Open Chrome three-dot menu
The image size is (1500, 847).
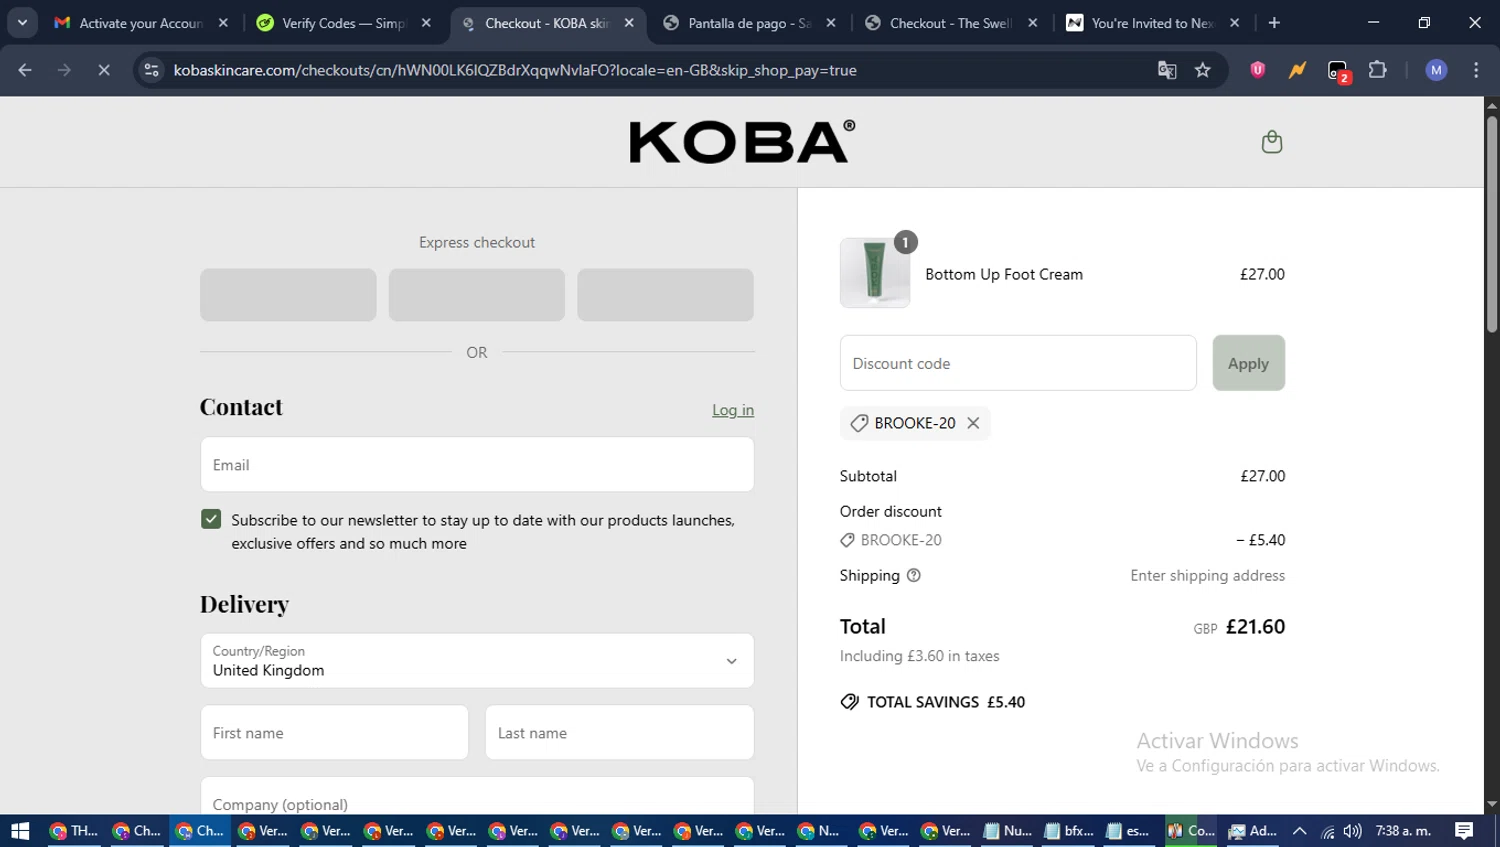click(x=1476, y=70)
